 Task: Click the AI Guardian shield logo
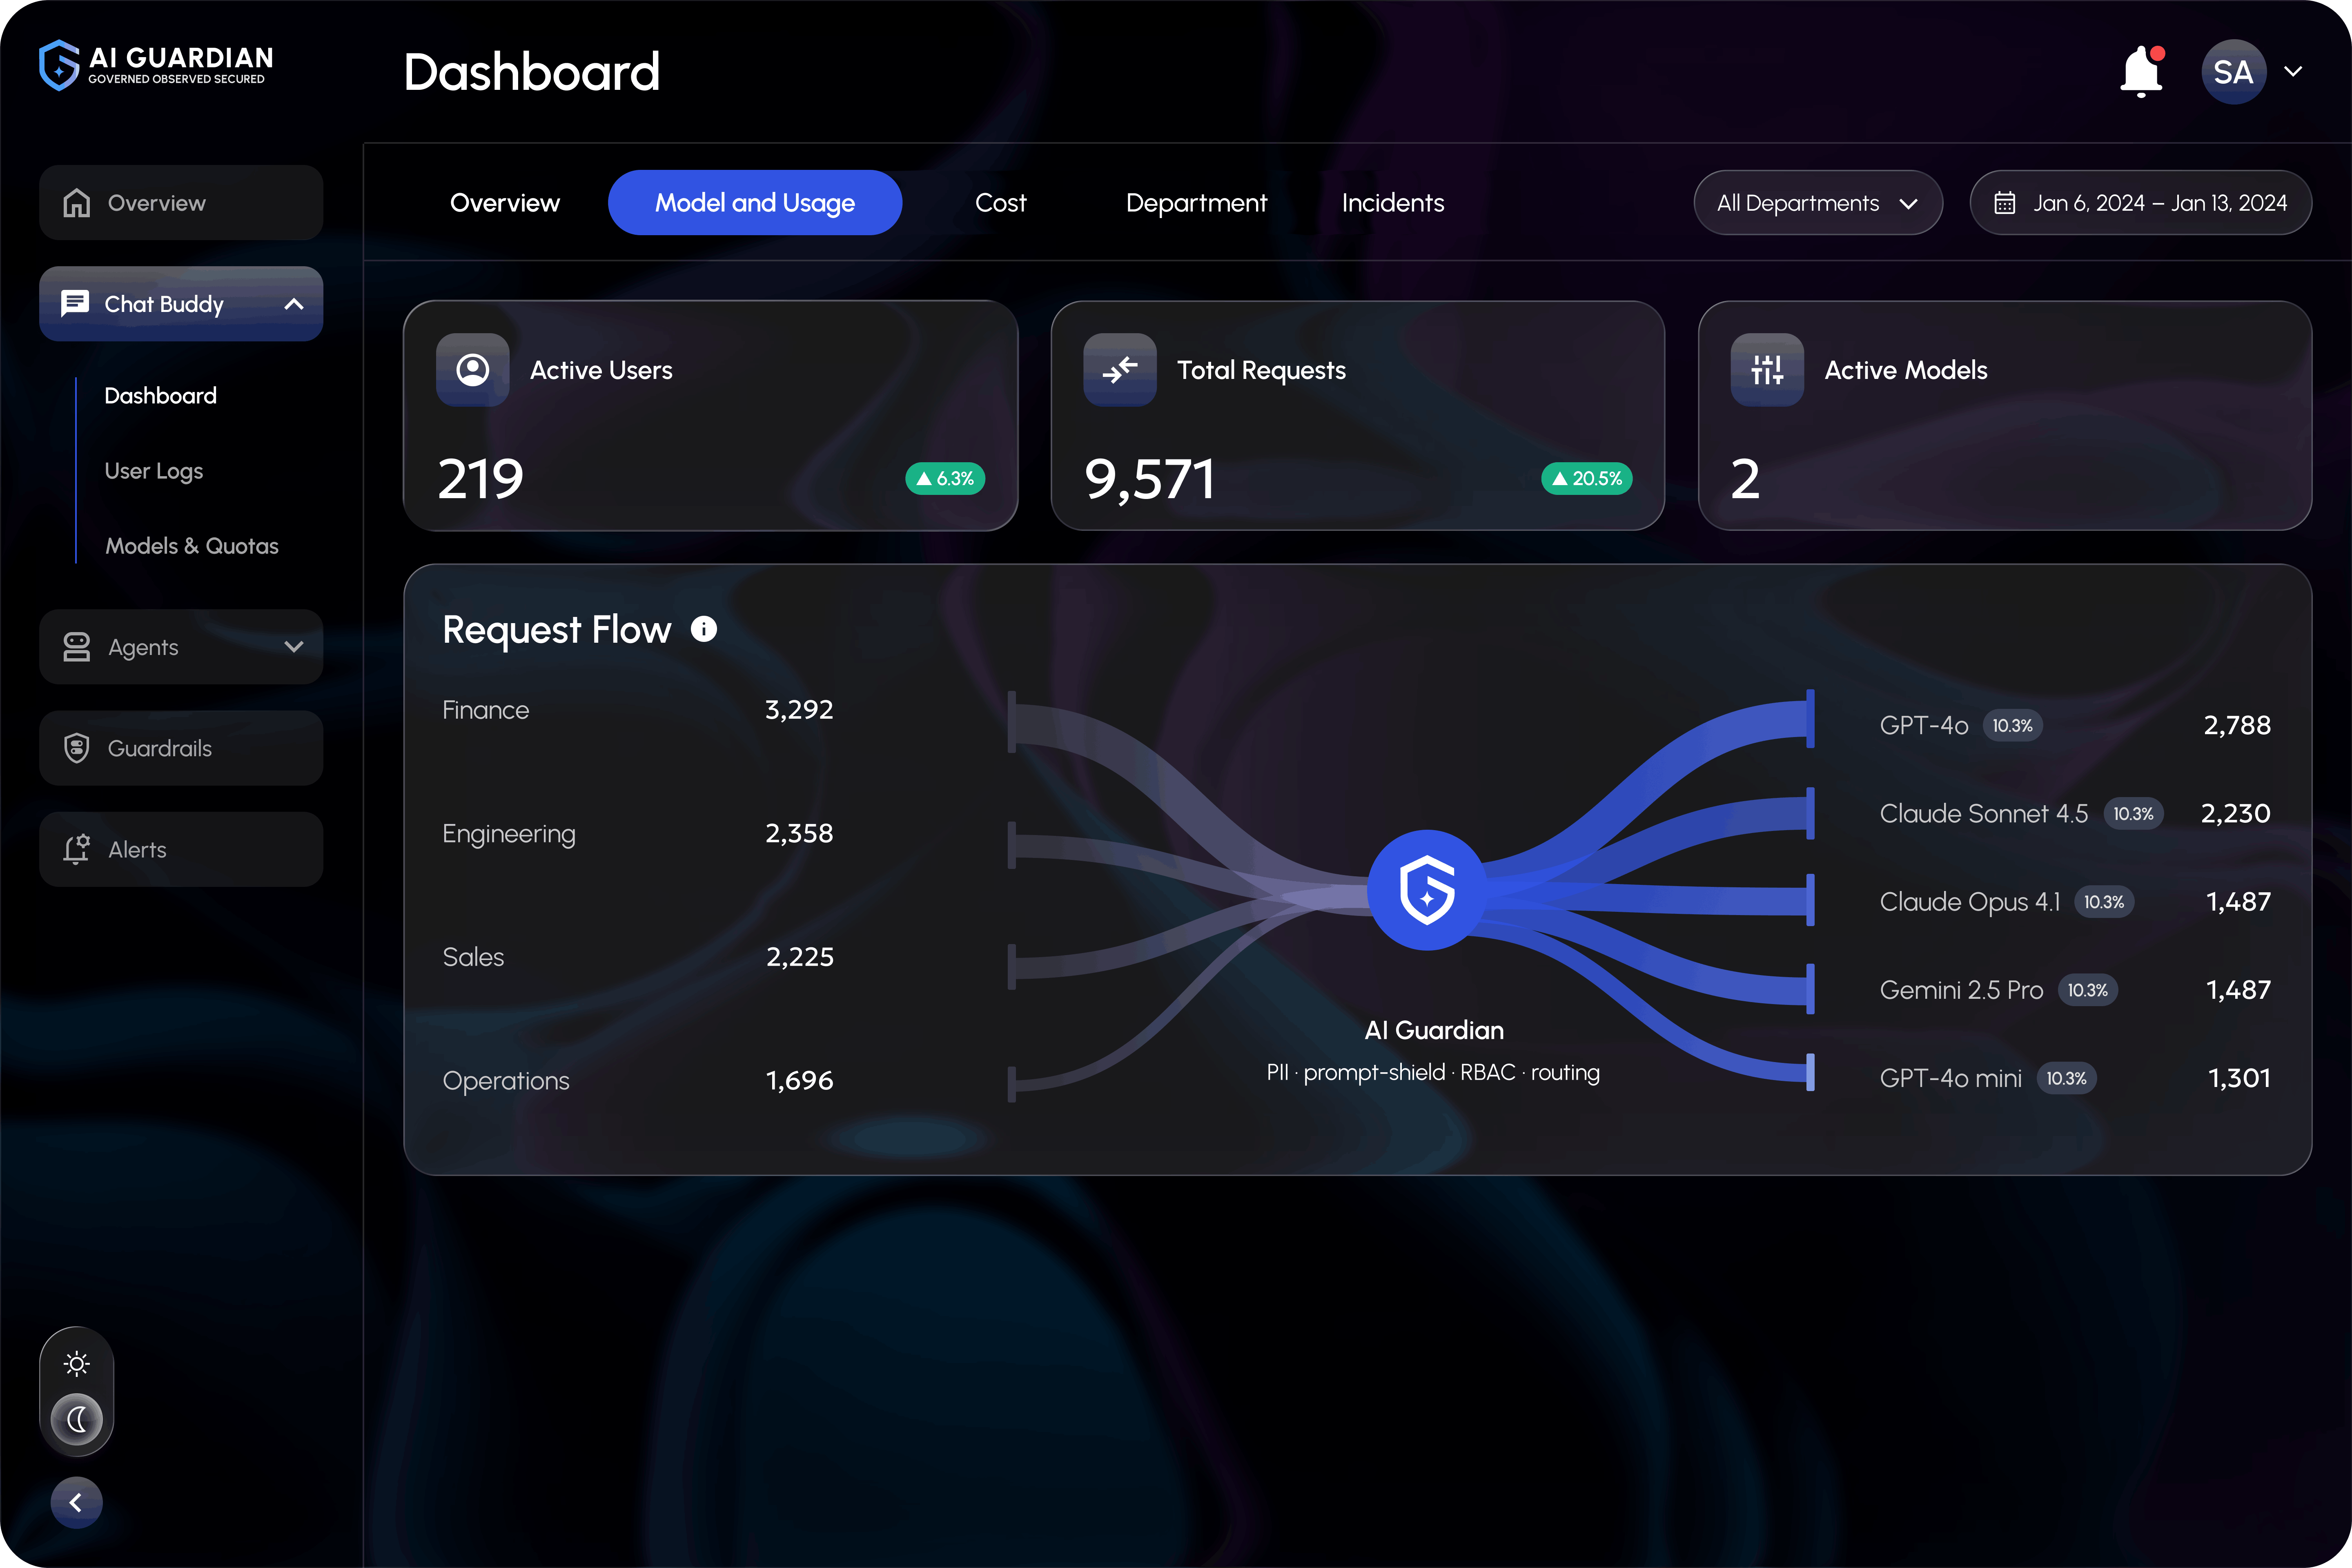point(59,65)
